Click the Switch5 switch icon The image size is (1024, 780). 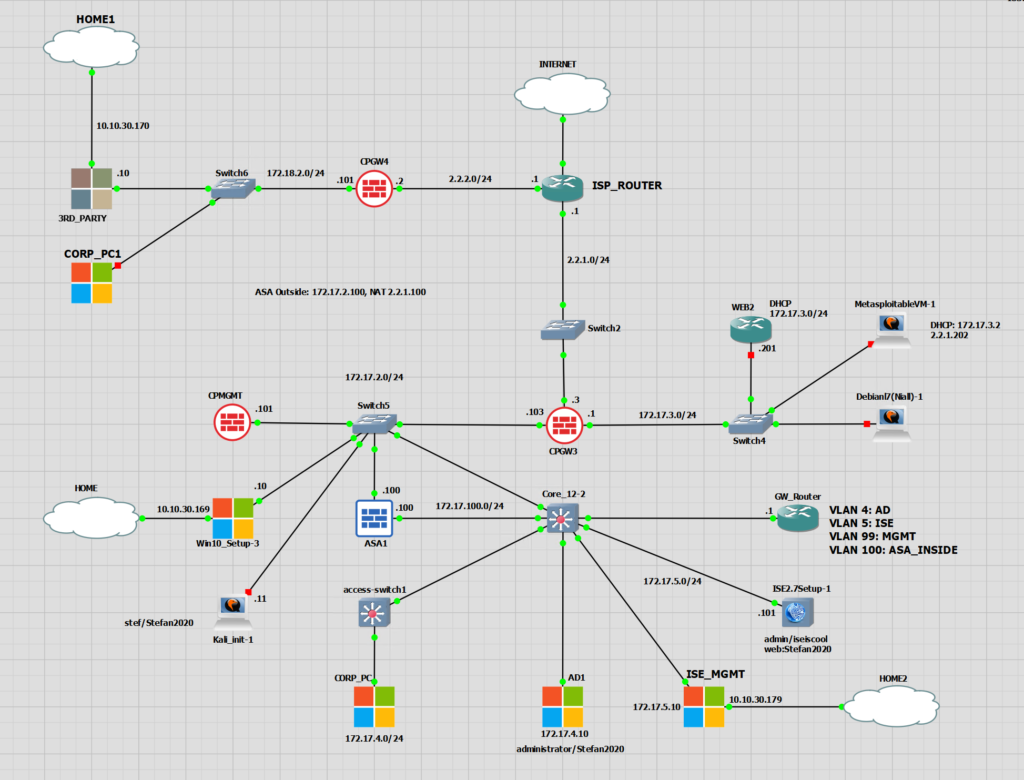coord(373,423)
